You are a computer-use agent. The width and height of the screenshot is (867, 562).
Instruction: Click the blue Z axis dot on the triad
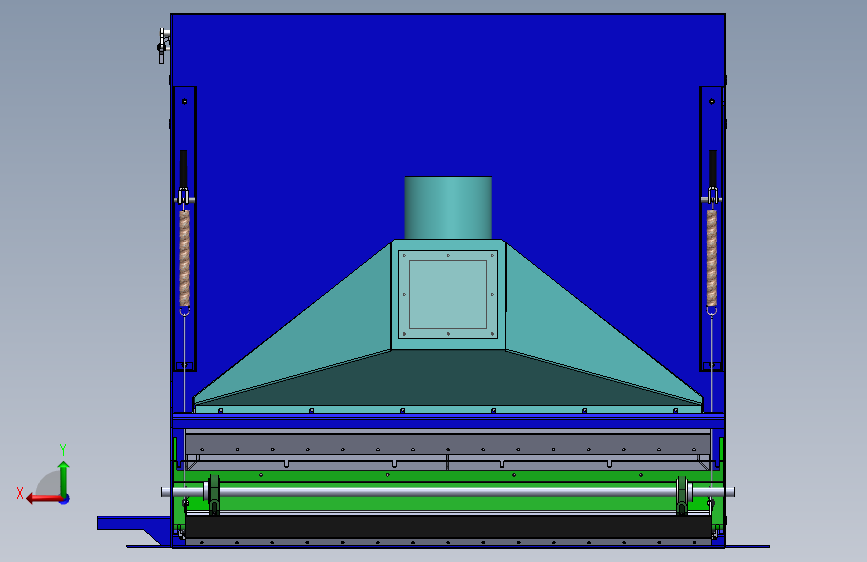pyautogui.click(x=65, y=499)
